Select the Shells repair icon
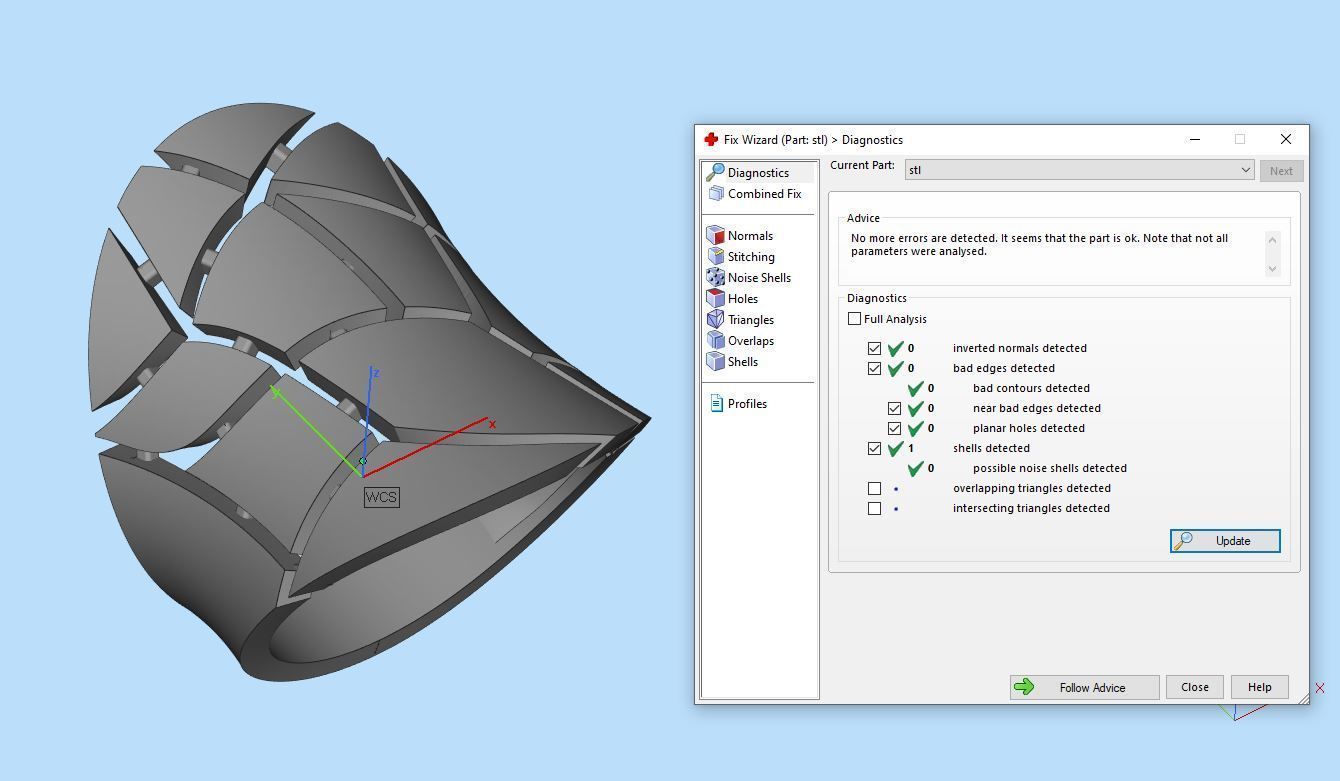The image size is (1340, 781). click(715, 362)
